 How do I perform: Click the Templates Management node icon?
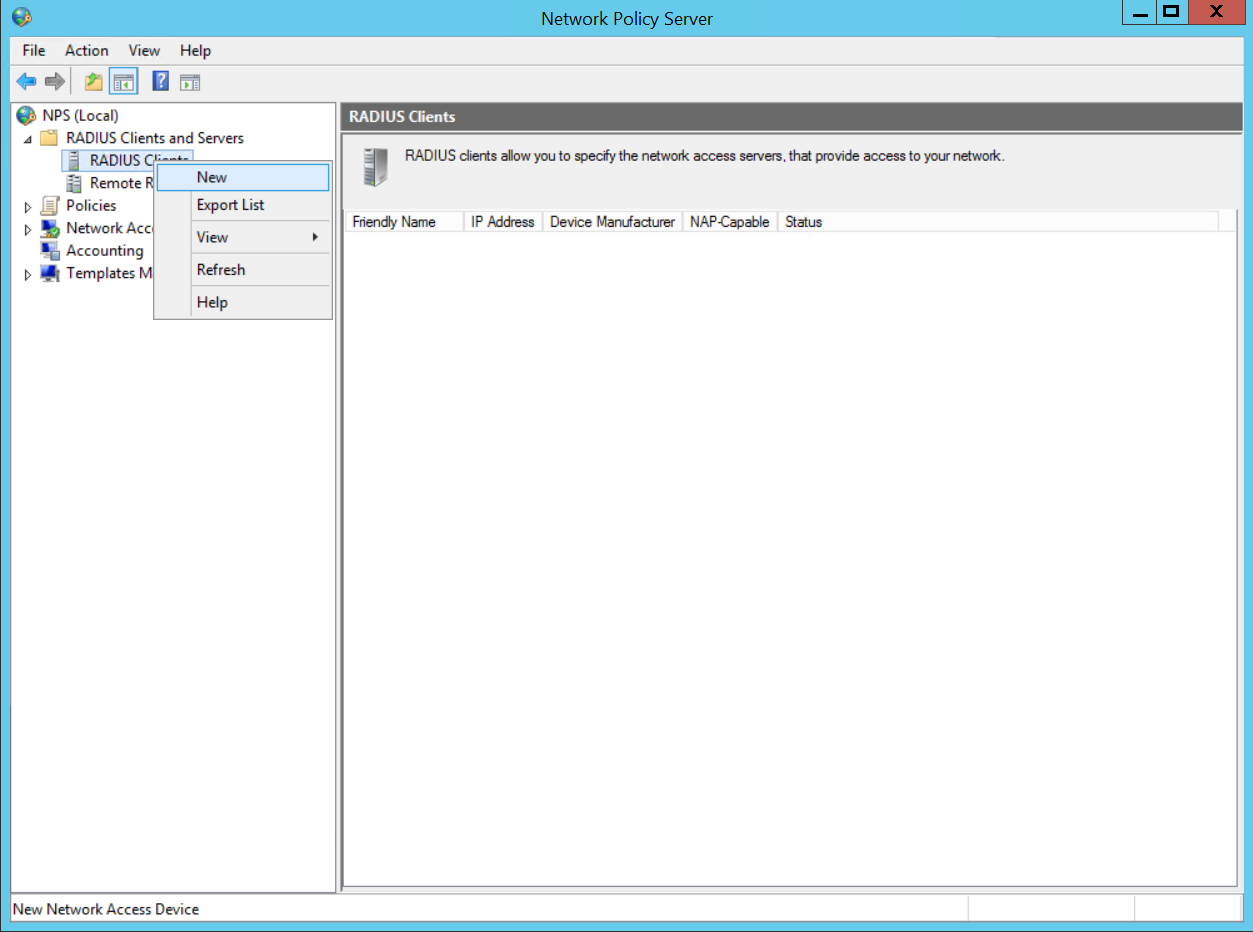[49, 273]
